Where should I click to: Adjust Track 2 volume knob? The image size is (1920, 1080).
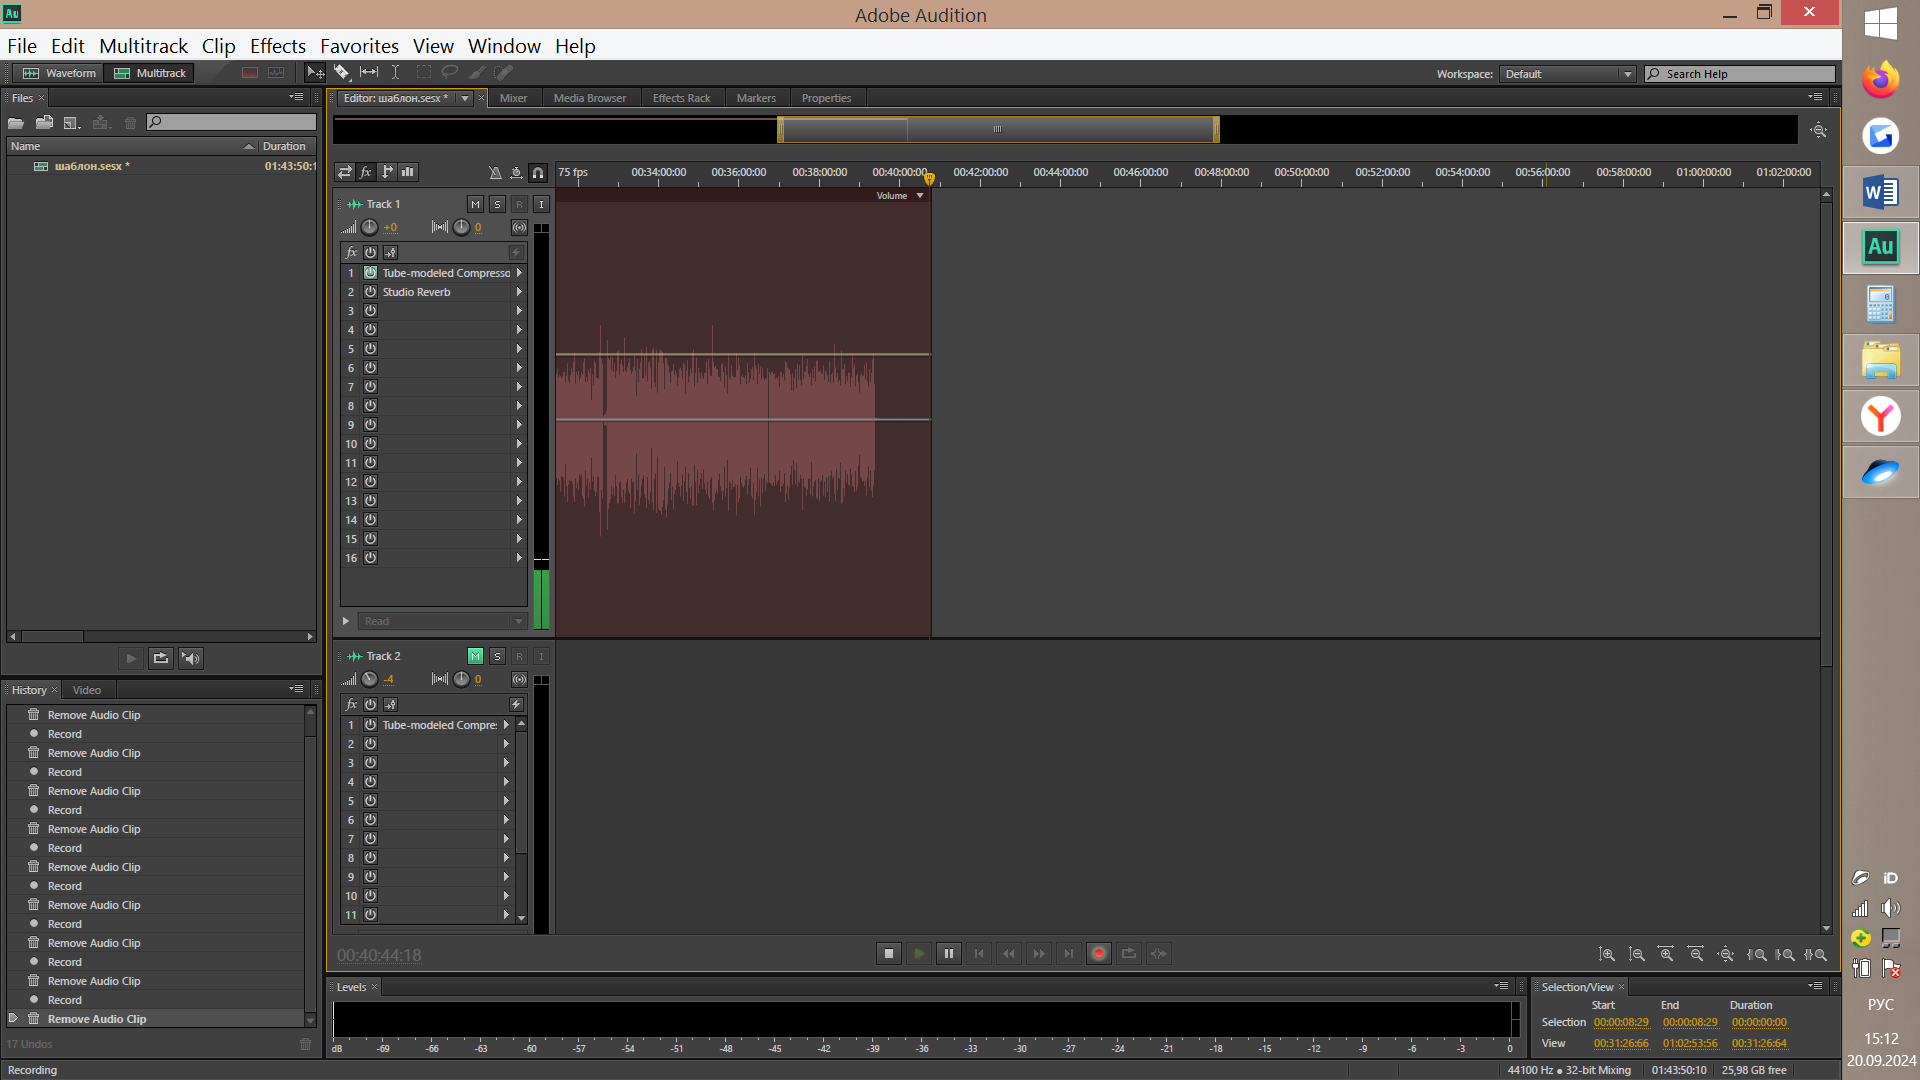370,680
